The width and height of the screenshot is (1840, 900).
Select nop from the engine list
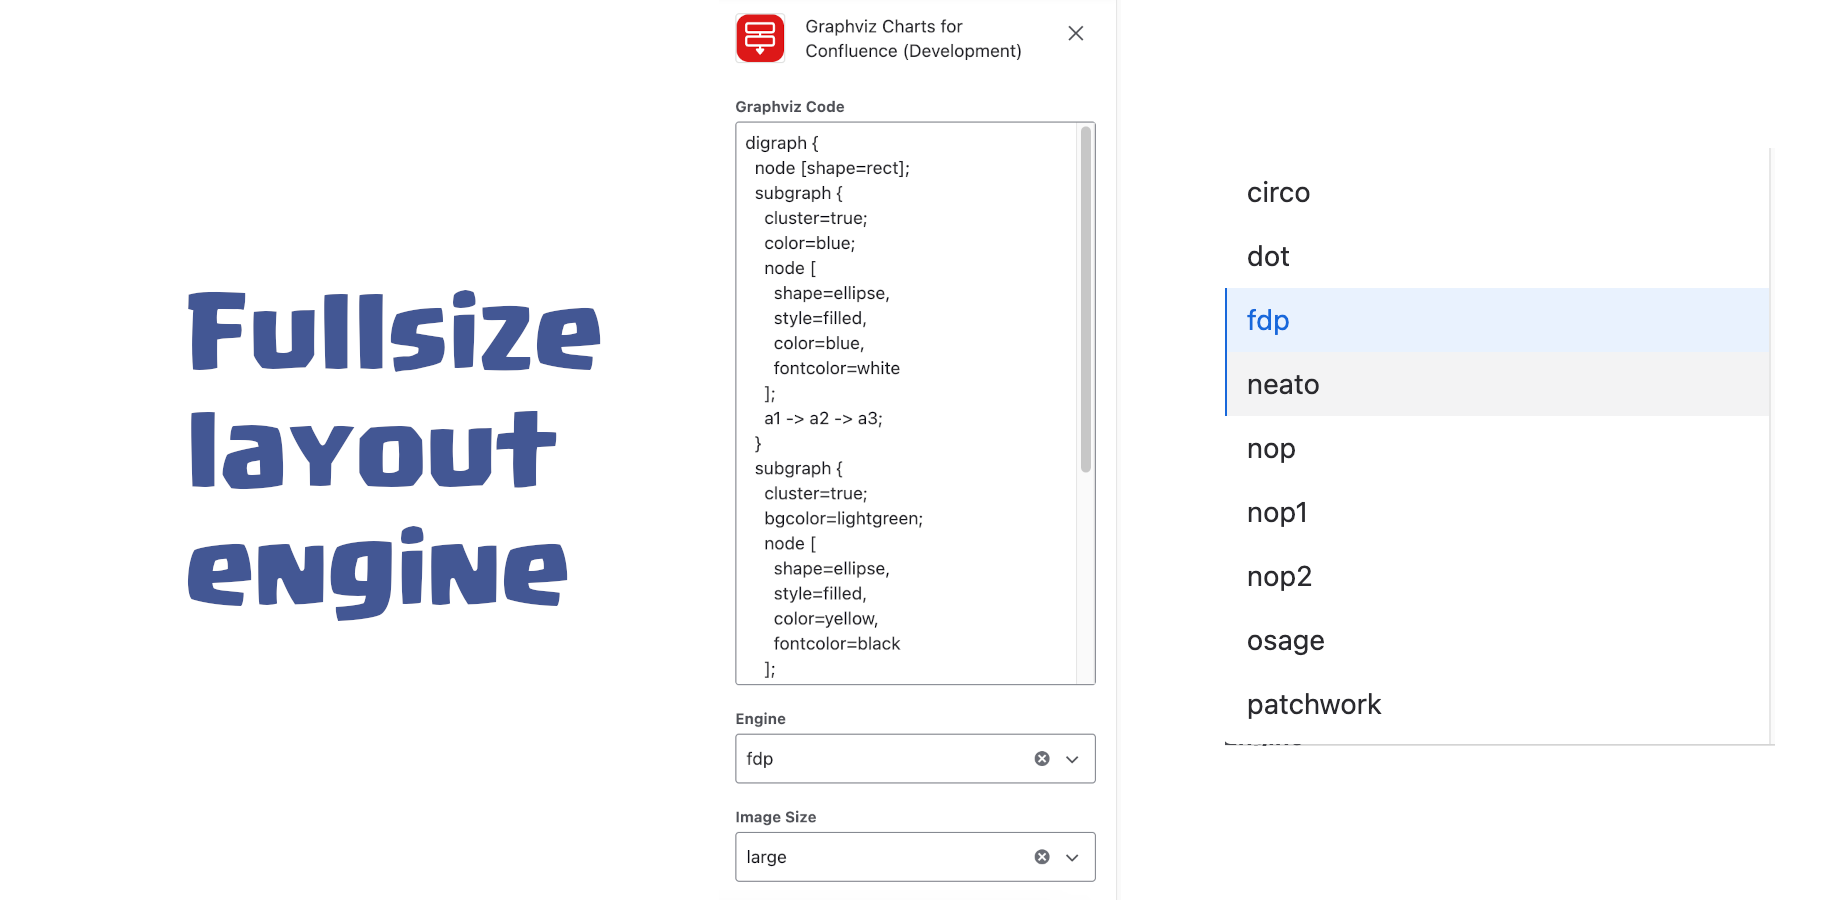[x=1498, y=448]
